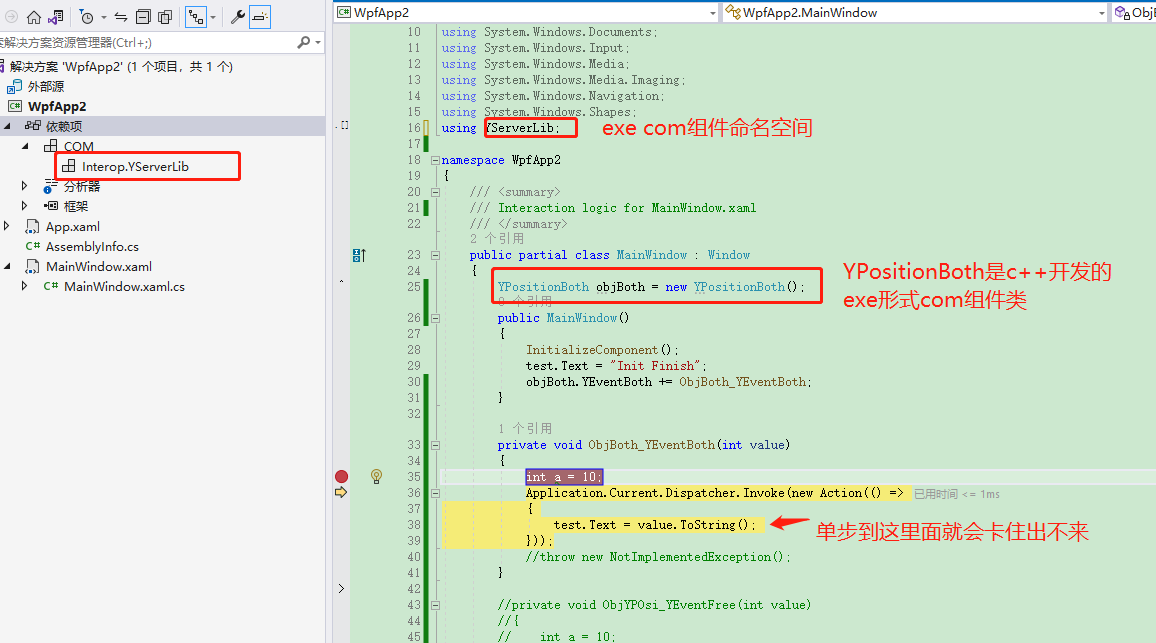The image size is (1156, 643).
Task: Click the Solution Explorer search box
Action: pyautogui.click(x=150, y=42)
